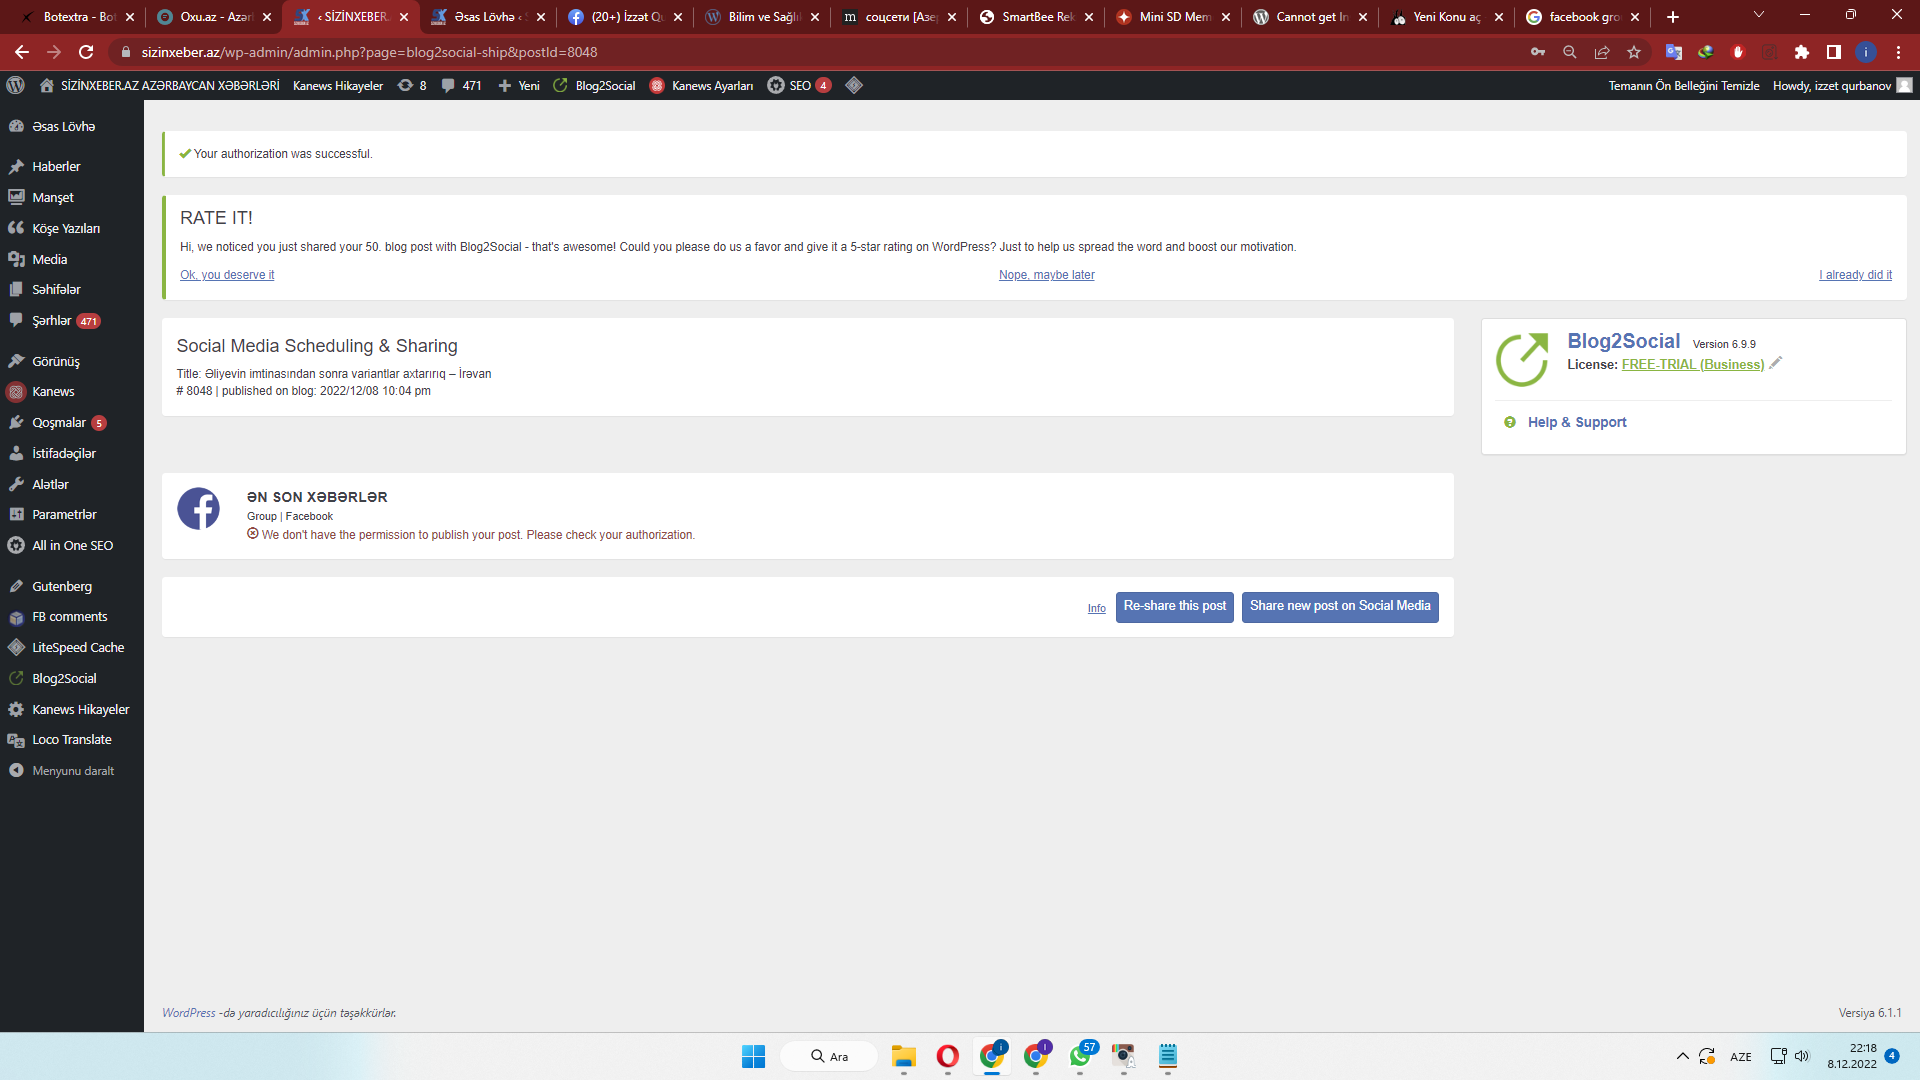Close the Botextra browser tab
Screen dimensions: 1920x1080
(x=130, y=17)
